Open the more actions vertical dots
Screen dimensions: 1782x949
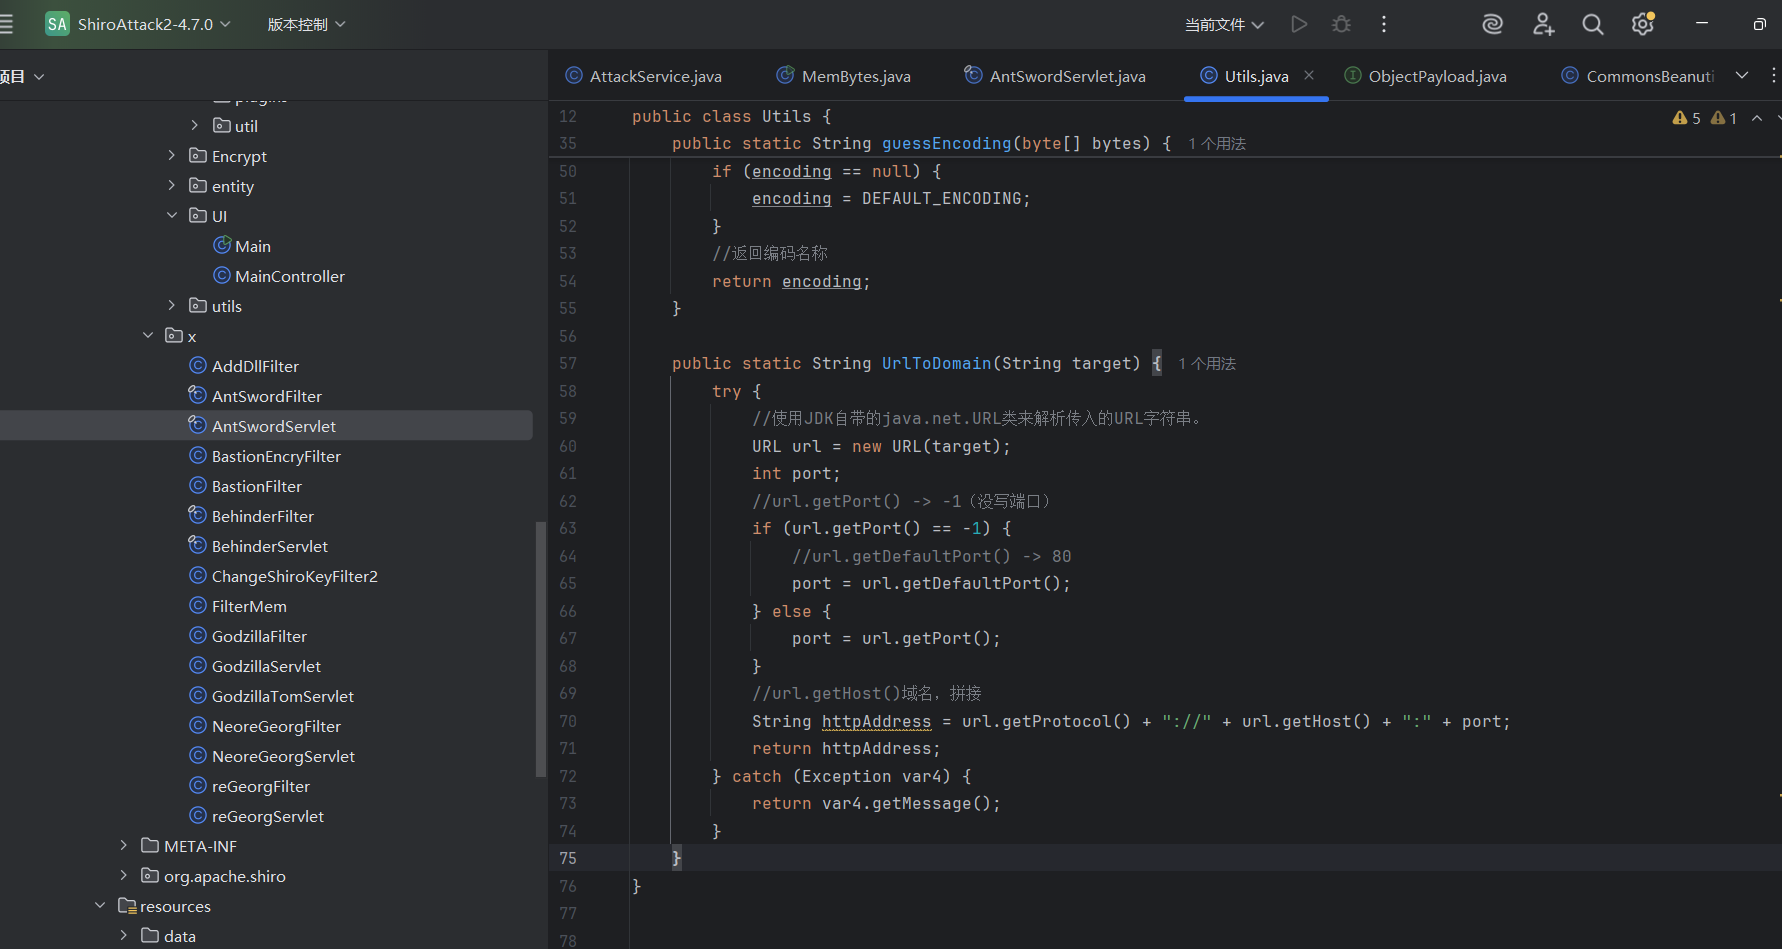tap(1384, 24)
